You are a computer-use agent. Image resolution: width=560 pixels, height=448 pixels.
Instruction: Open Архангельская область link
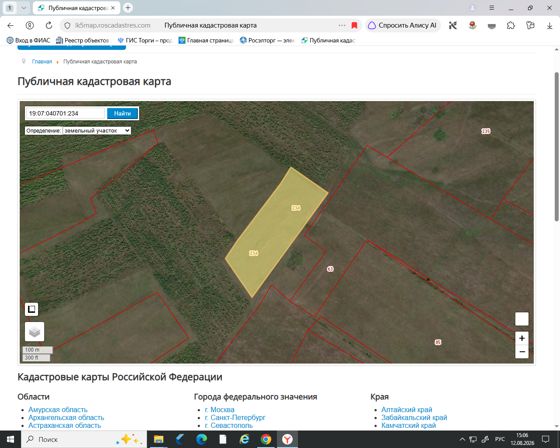[x=66, y=417]
